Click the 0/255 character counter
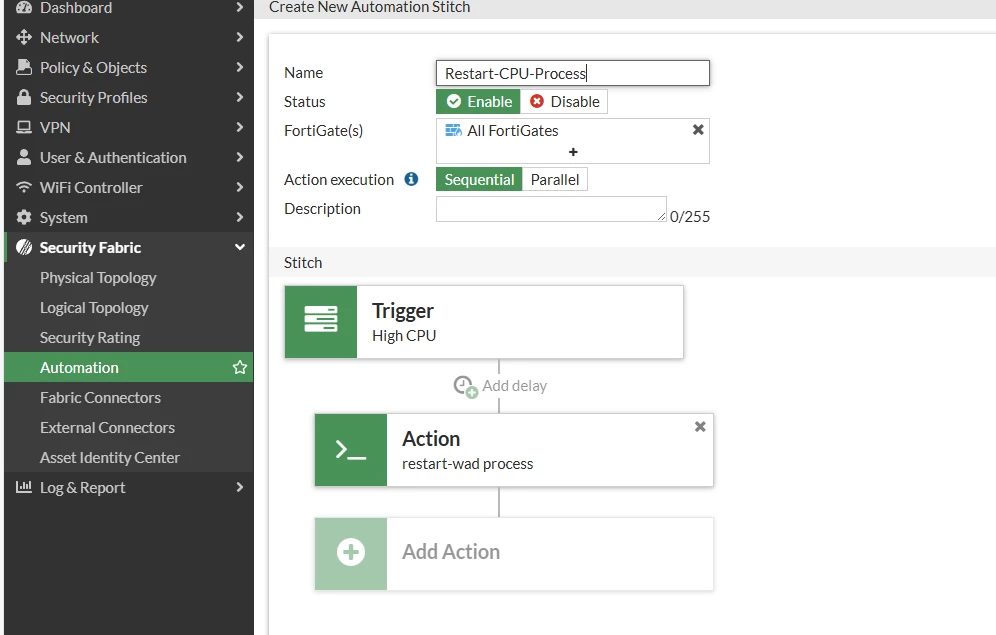Screen dimensions: 996x635 [690, 217]
